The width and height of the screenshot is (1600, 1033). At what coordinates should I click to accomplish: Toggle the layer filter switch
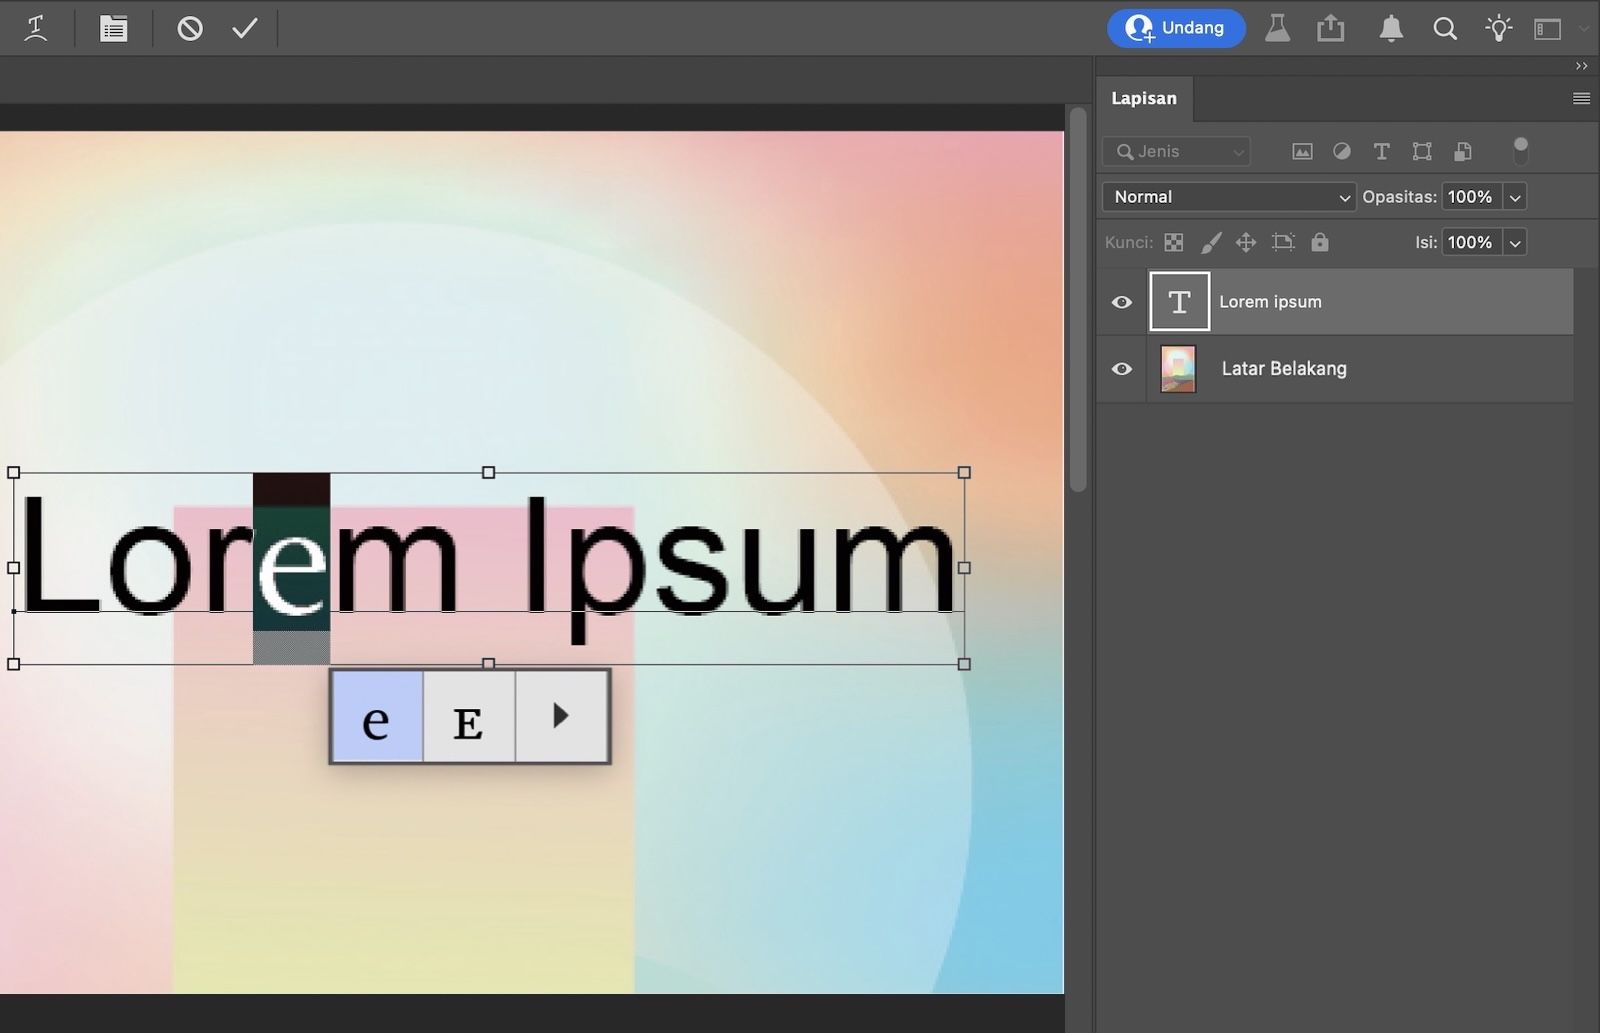coord(1521,151)
